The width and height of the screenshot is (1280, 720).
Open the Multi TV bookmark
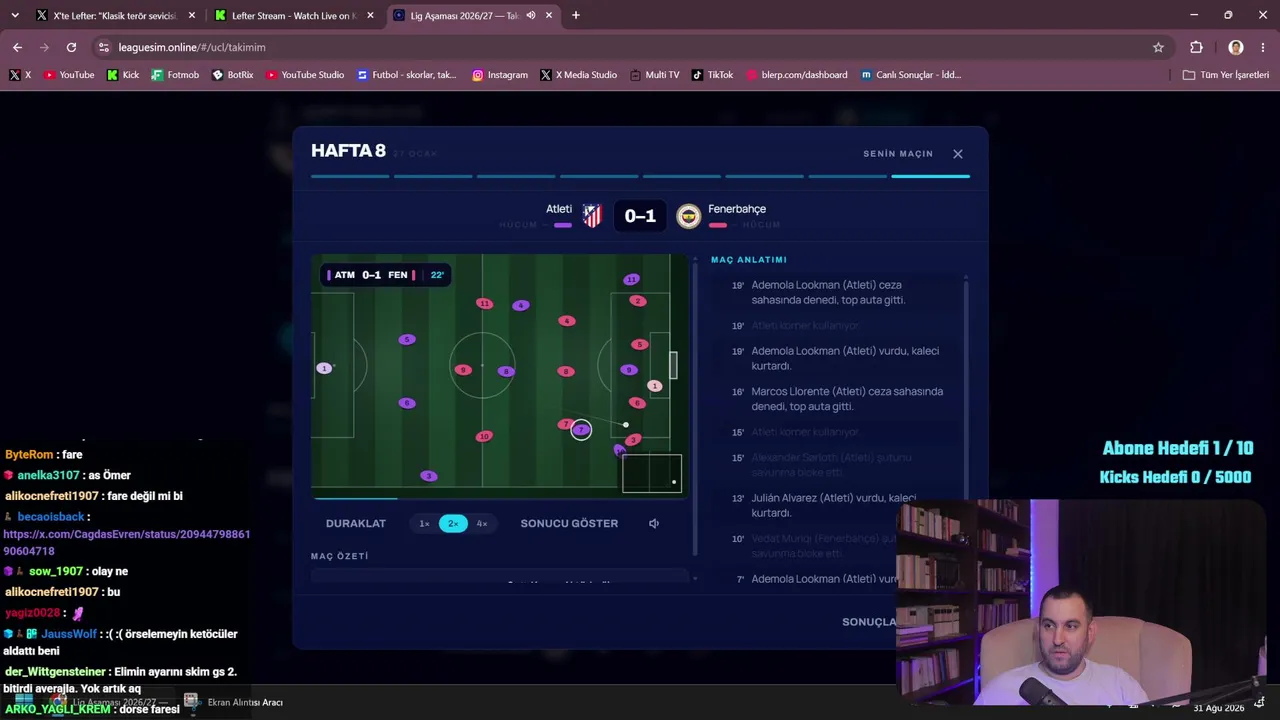655,75
